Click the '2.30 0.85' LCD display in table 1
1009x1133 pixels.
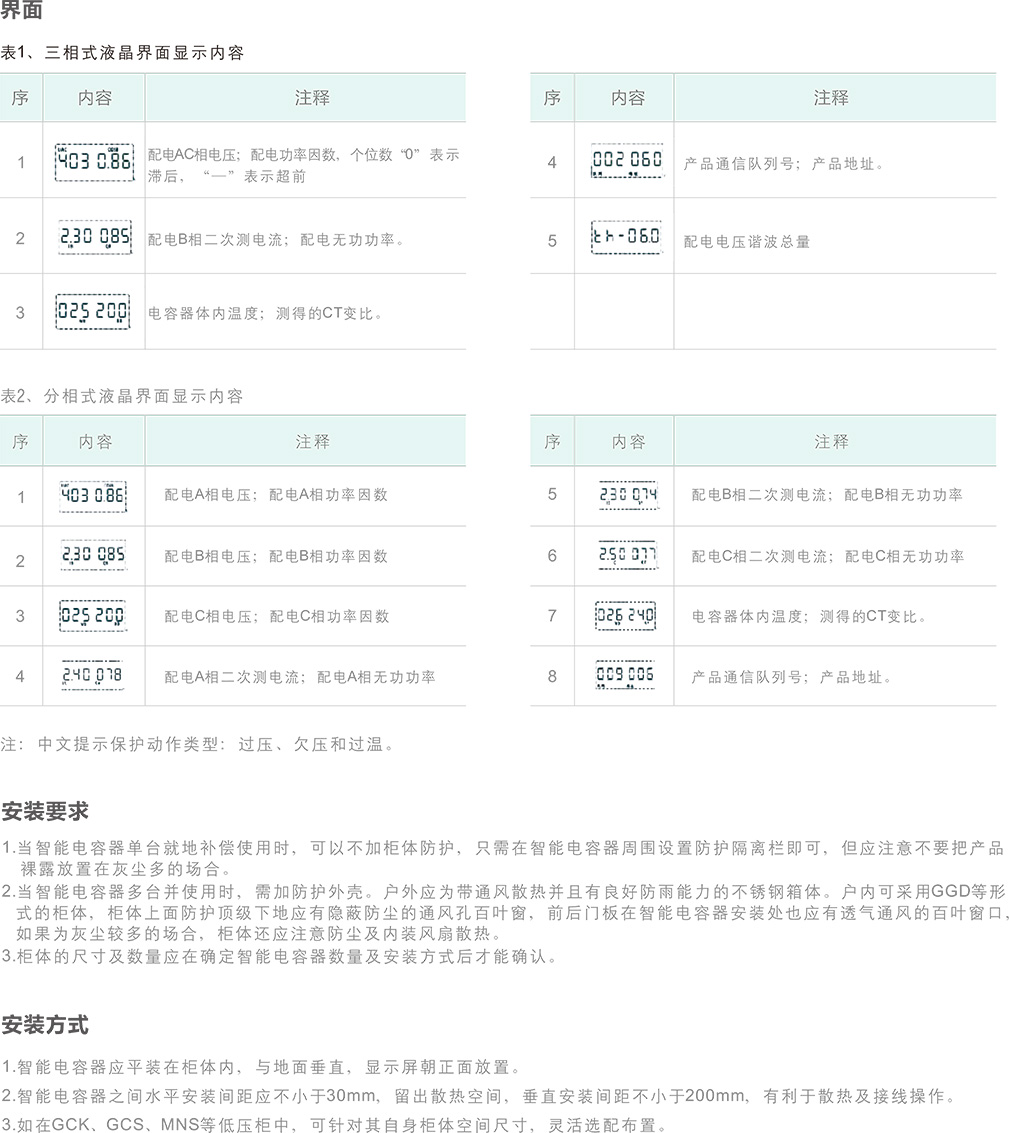[93, 237]
